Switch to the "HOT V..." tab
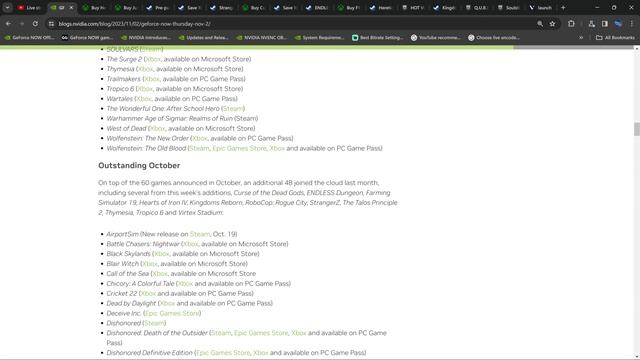 [413, 7]
